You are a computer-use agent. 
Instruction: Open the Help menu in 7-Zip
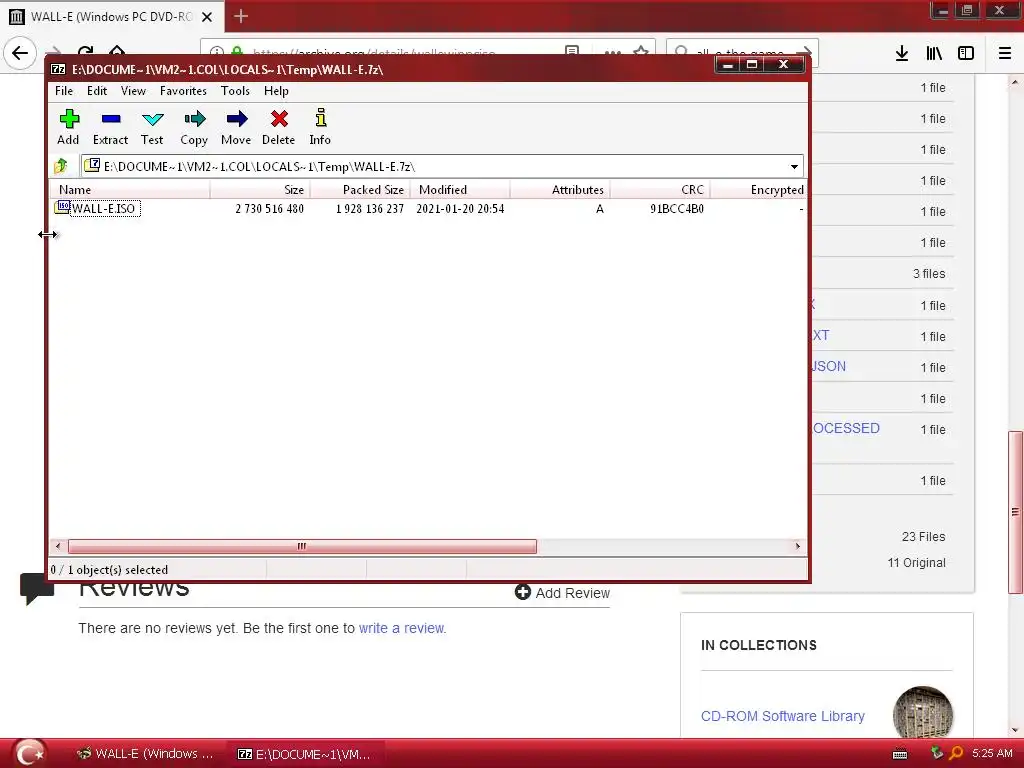tap(276, 91)
